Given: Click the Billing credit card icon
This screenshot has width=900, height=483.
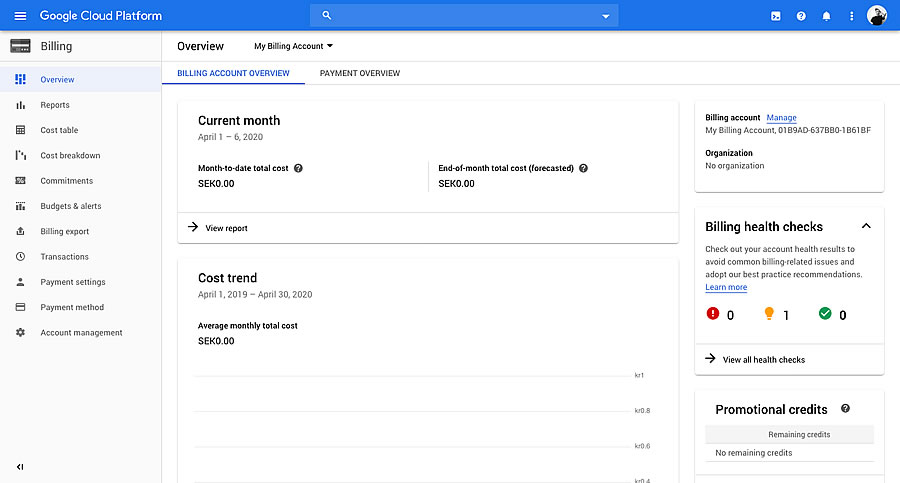Looking at the screenshot, I should [x=20, y=46].
